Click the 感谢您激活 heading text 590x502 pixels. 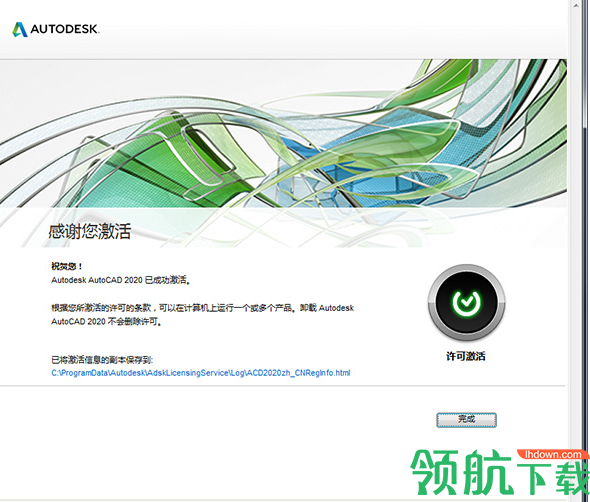90,231
